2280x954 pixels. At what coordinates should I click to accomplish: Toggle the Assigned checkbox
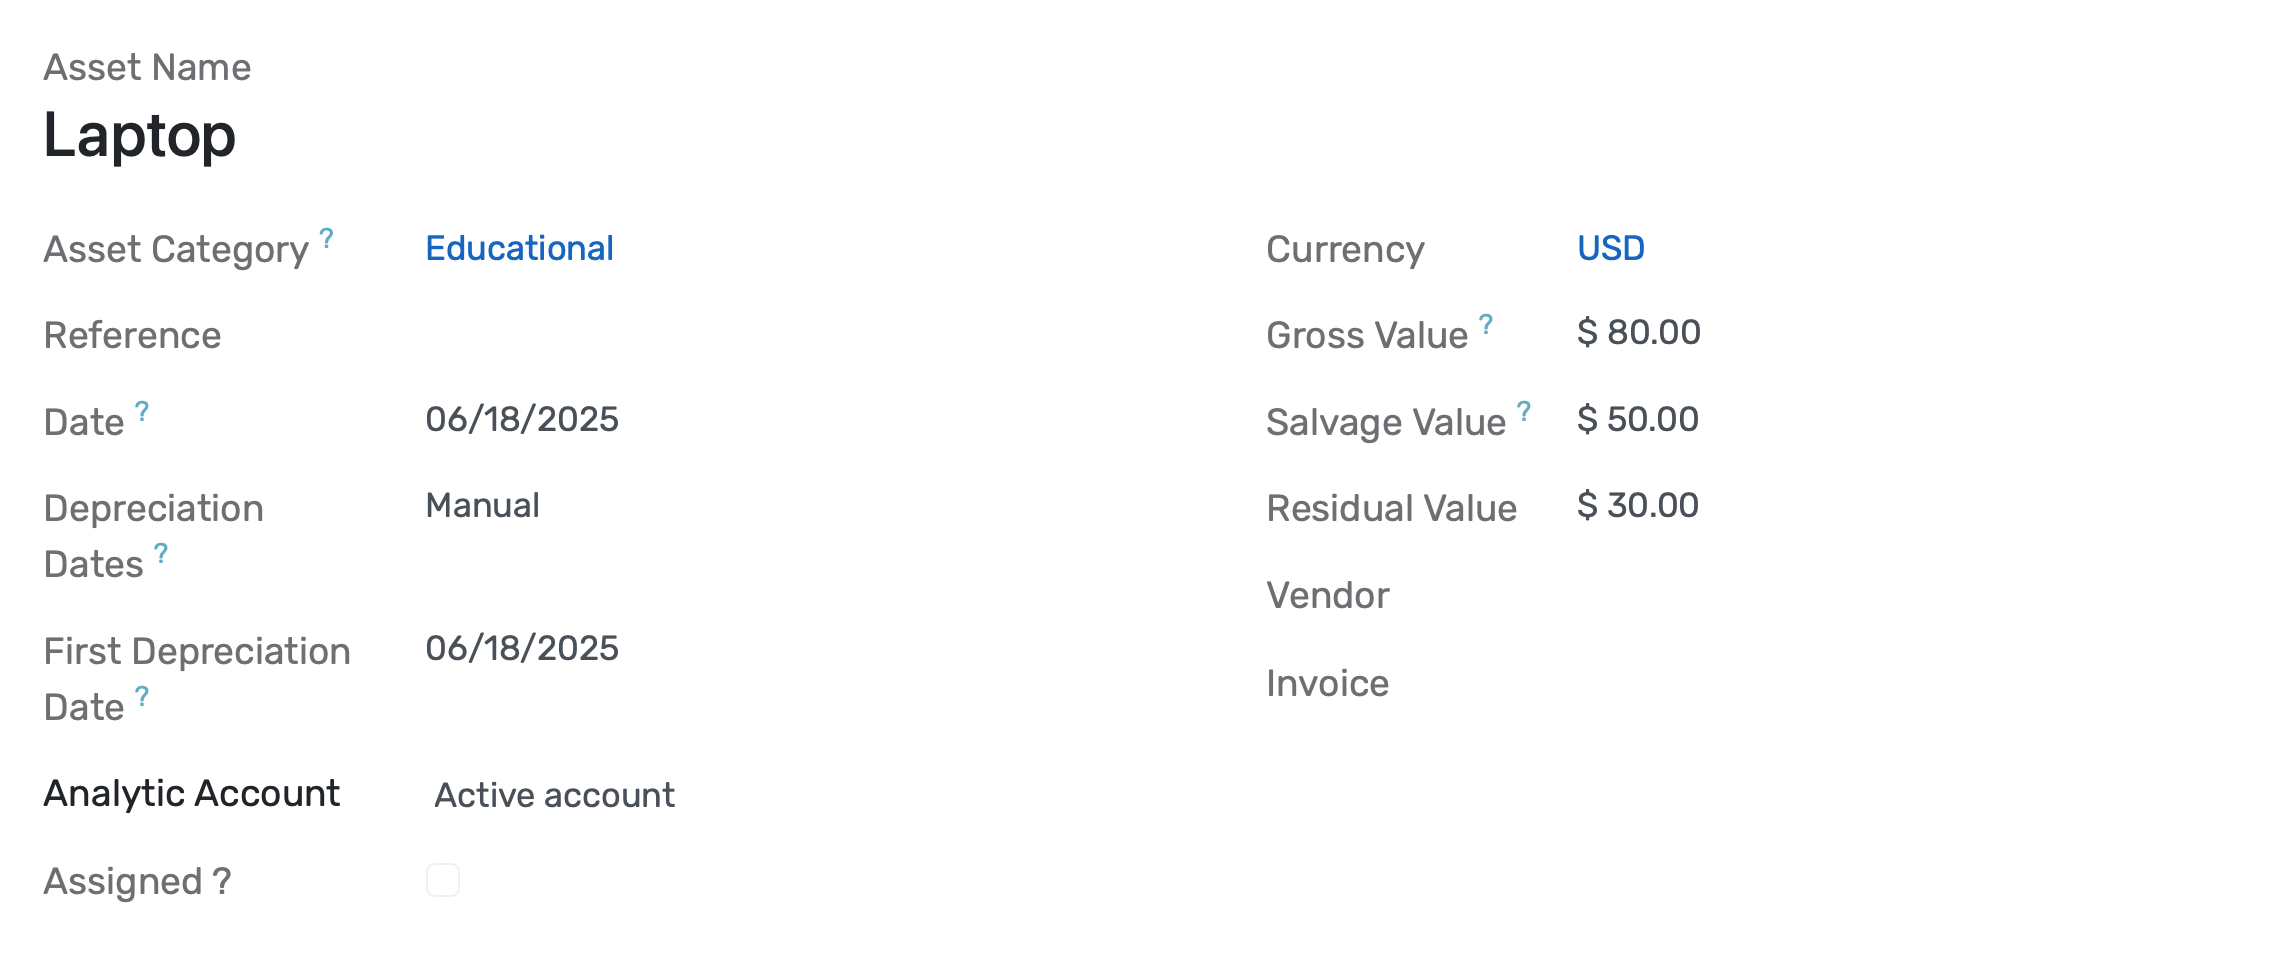pyautogui.click(x=443, y=880)
